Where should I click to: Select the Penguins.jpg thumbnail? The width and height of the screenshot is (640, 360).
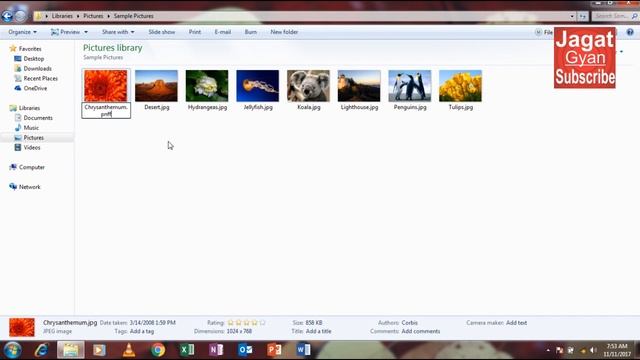pyautogui.click(x=410, y=86)
